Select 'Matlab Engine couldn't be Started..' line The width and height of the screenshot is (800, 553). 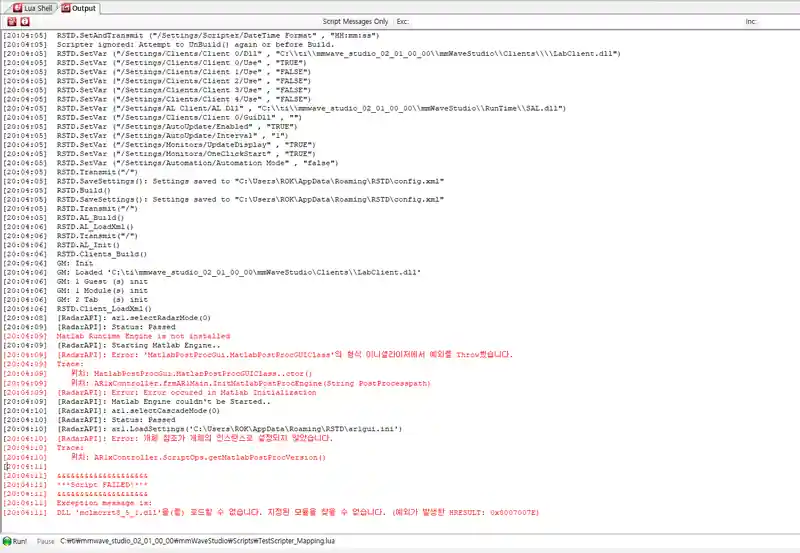click(x=137, y=401)
